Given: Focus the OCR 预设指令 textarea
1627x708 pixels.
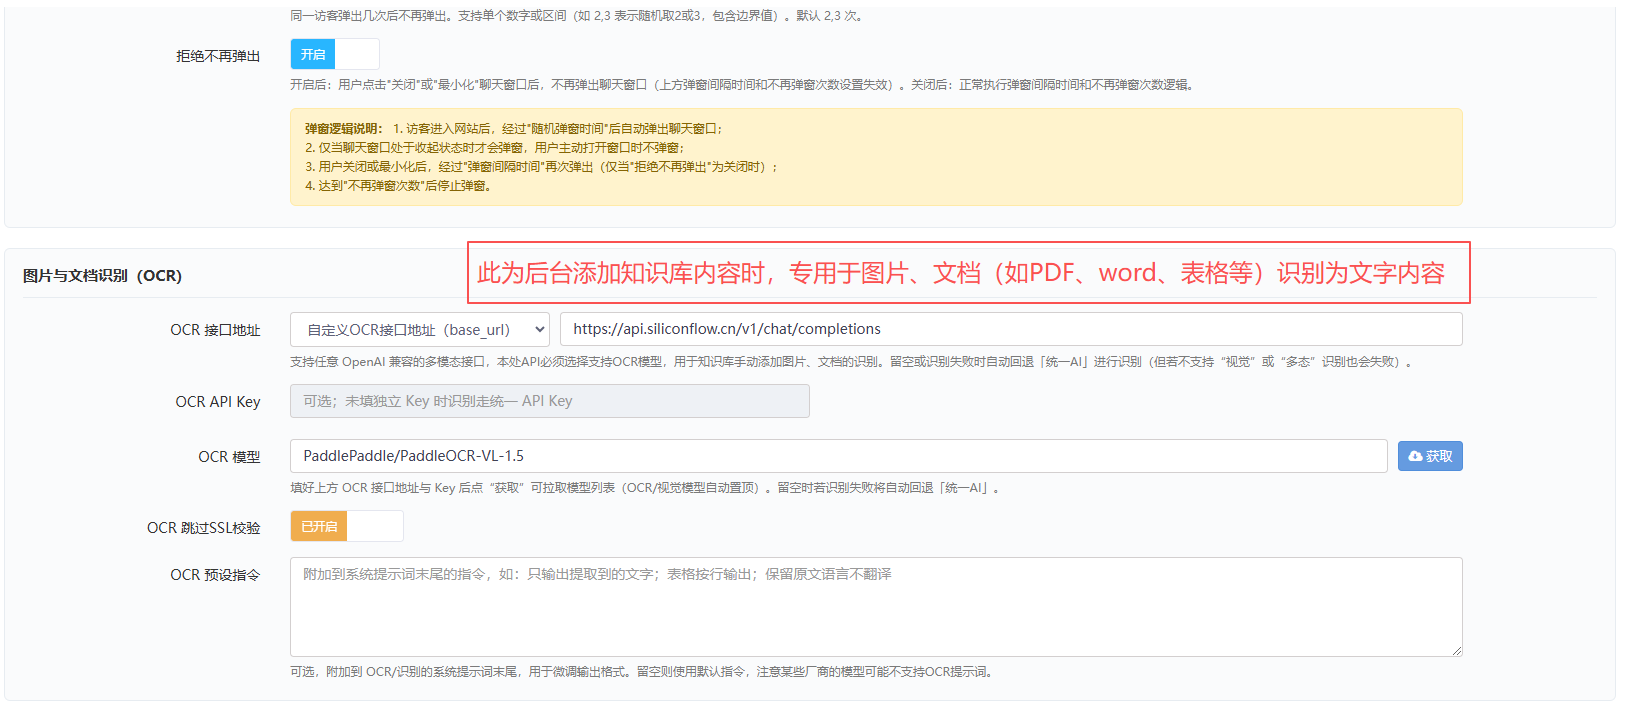Looking at the screenshot, I should pyautogui.click(x=876, y=607).
